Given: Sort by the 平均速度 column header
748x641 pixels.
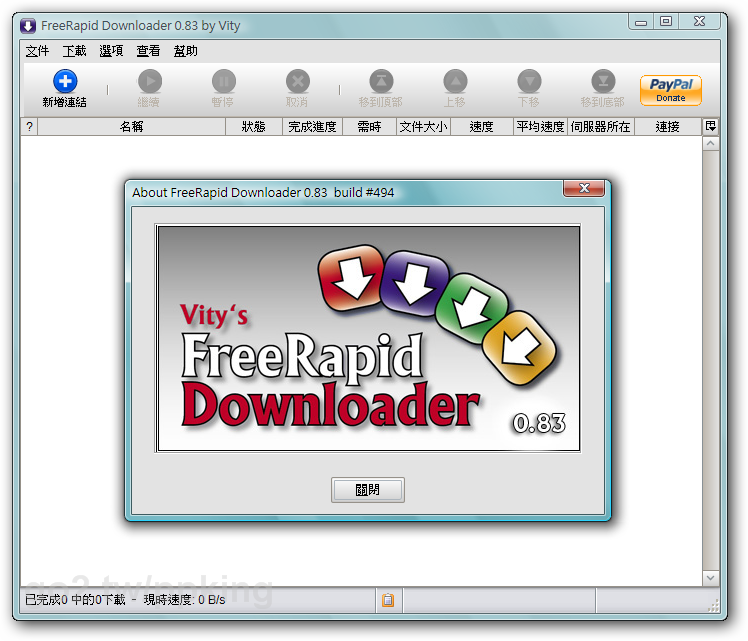Looking at the screenshot, I should click(540, 127).
